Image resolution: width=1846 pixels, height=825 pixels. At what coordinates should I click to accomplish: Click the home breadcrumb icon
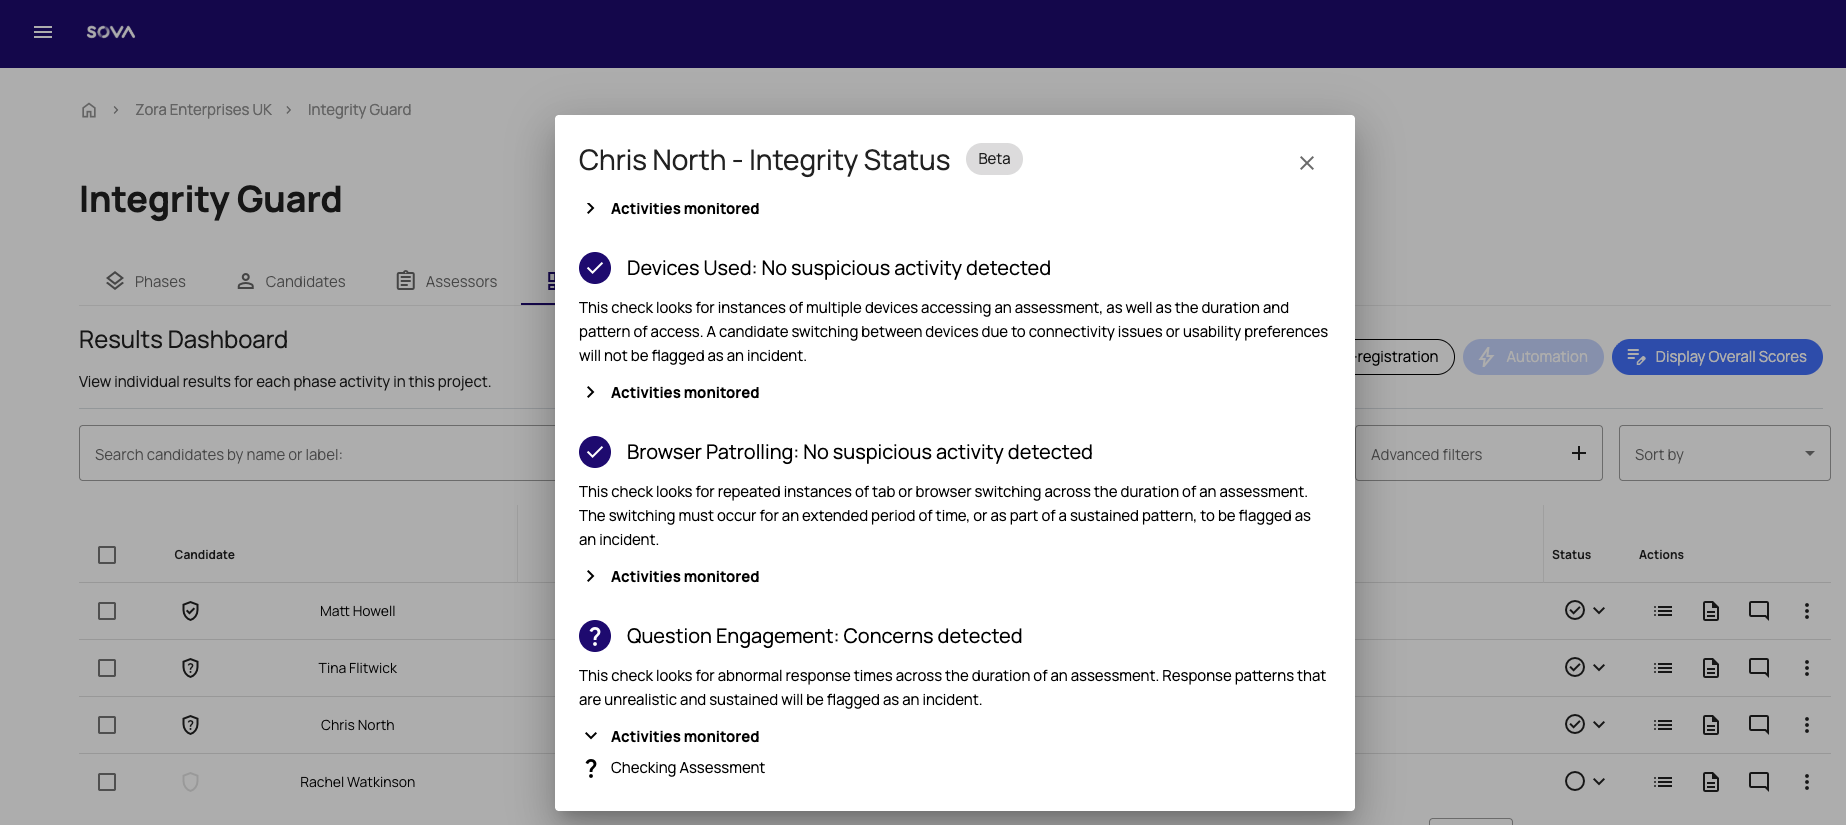pyautogui.click(x=89, y=110)
